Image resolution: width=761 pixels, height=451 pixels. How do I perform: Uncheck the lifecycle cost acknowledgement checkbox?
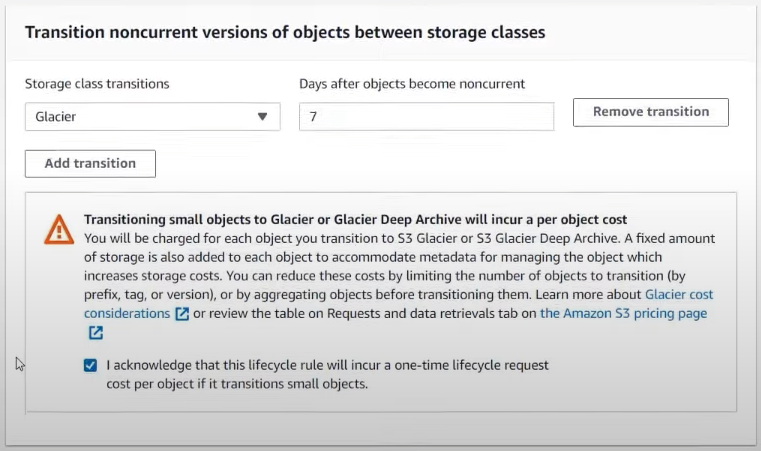tap(90, 365)
